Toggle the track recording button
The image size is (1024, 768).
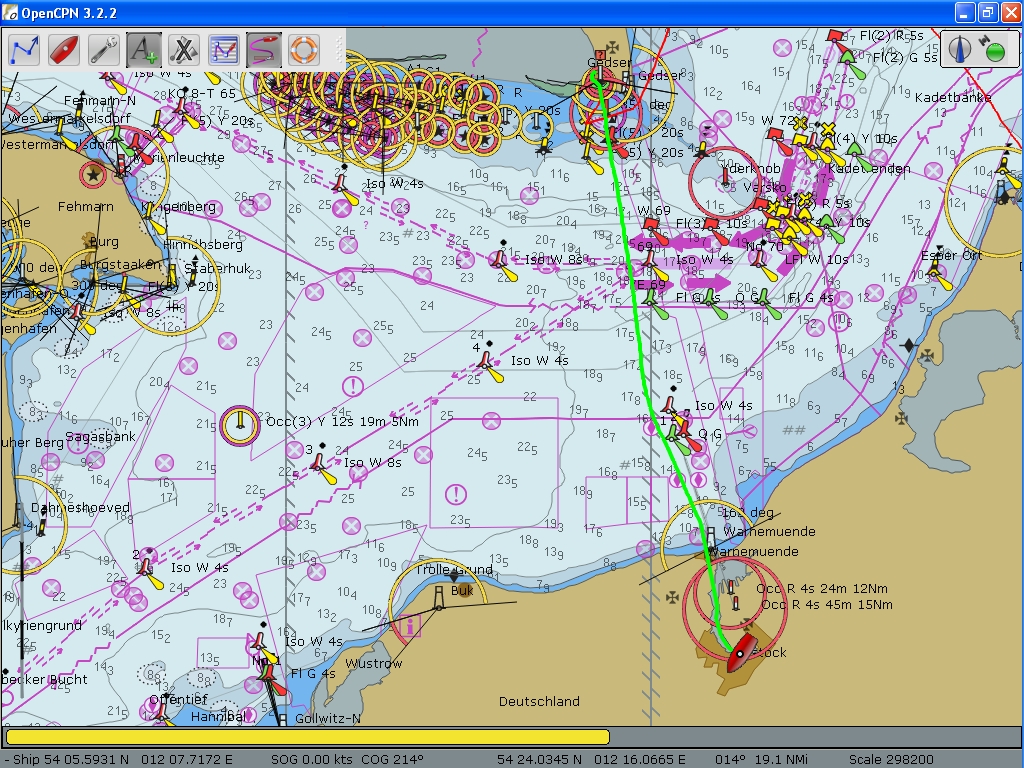[264, 50]
